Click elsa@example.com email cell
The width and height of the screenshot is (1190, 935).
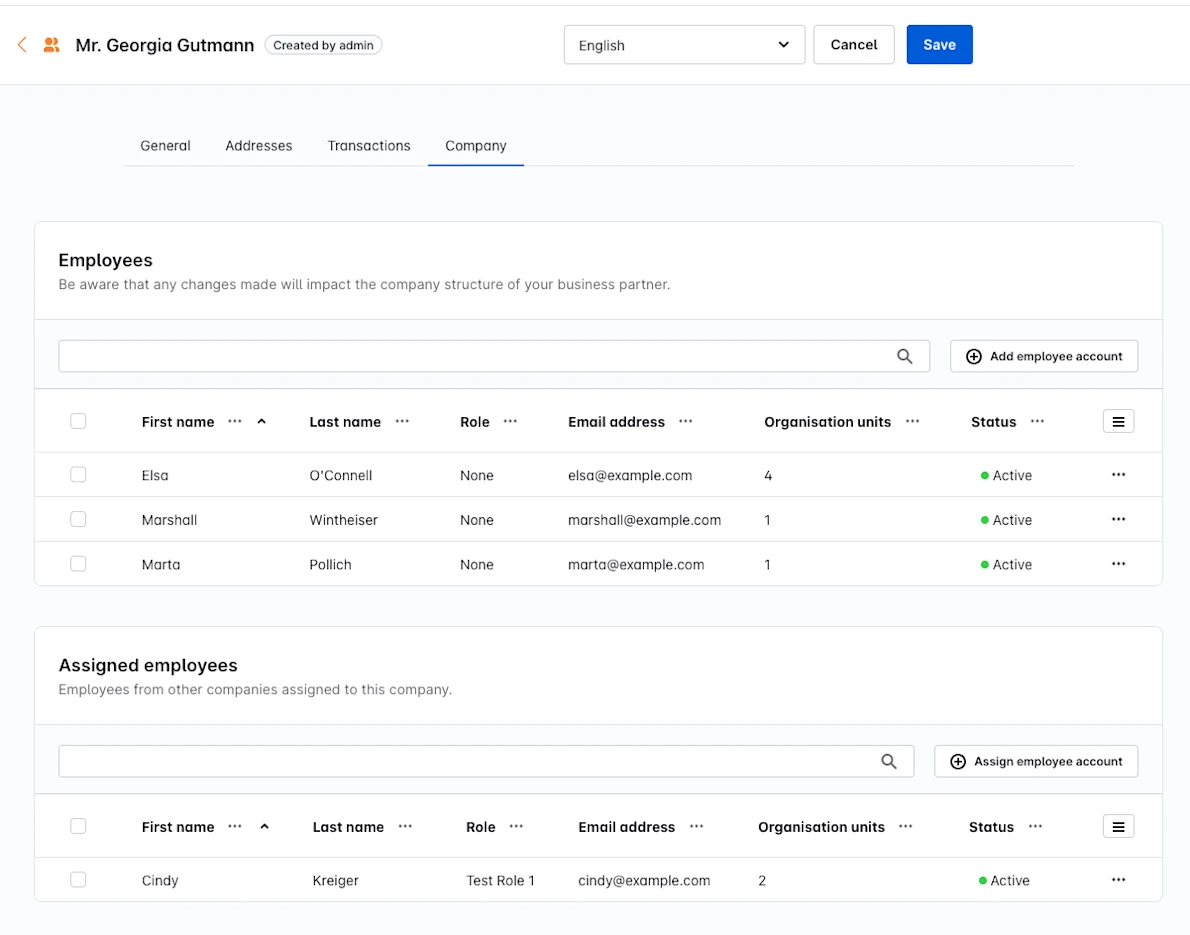(x=630, y=476)
